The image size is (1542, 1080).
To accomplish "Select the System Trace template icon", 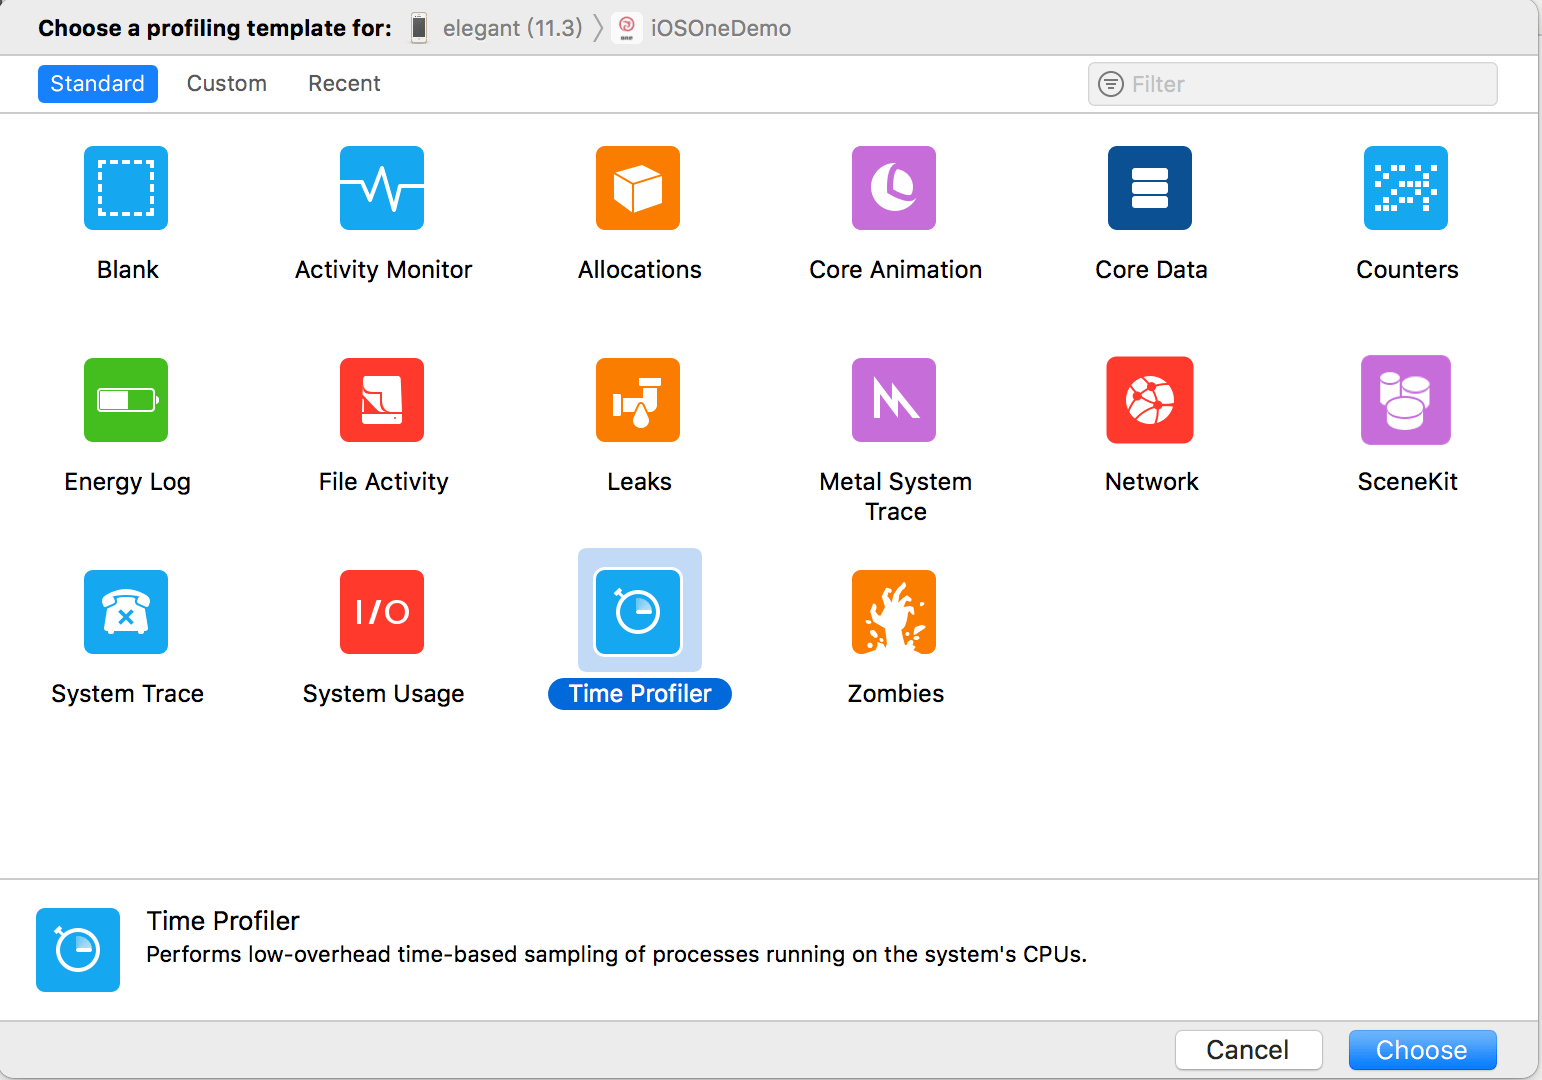I will (126, 612).
